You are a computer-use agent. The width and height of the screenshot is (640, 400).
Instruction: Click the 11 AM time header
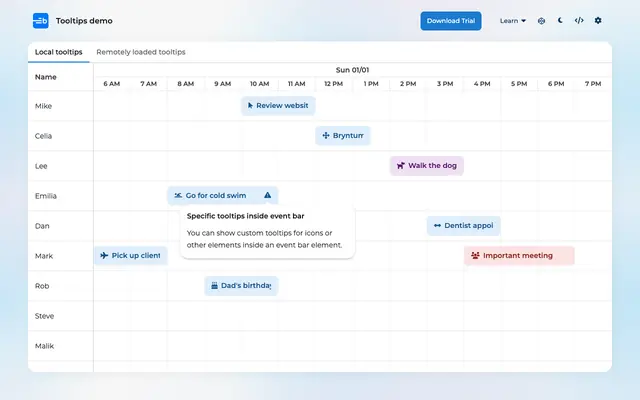point(296,84)
